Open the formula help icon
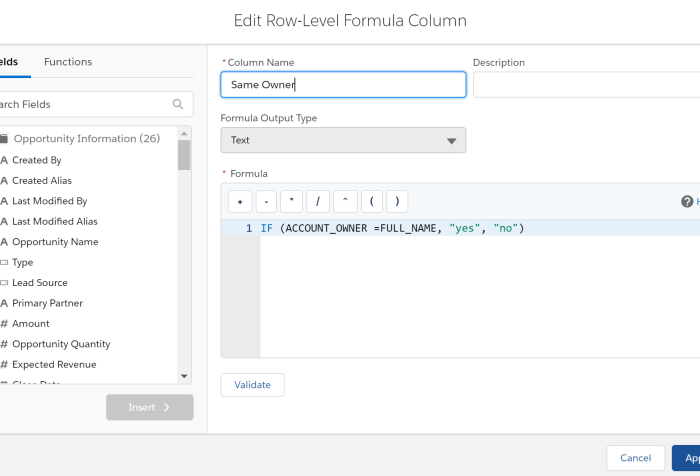 click(687, 202)
